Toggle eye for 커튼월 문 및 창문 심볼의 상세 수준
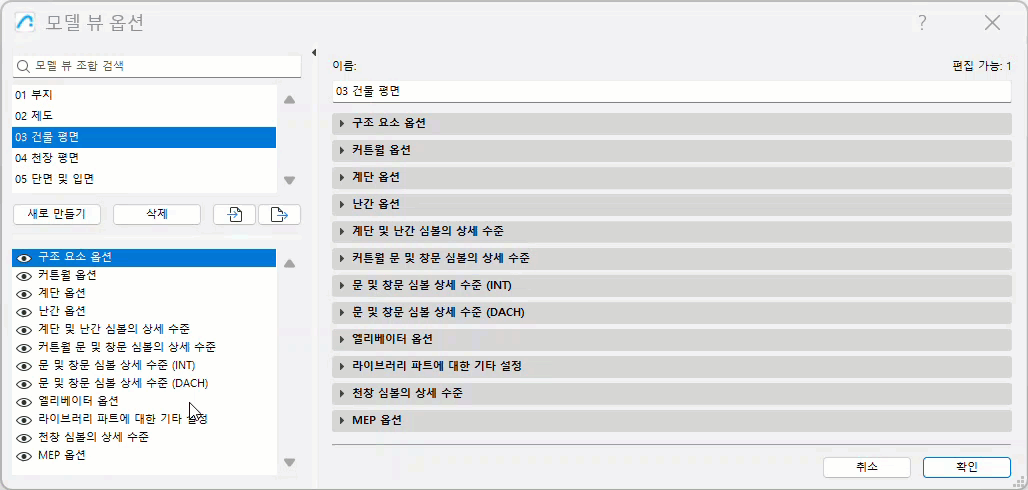The image size is (1028, 490). tap(25, 347)
